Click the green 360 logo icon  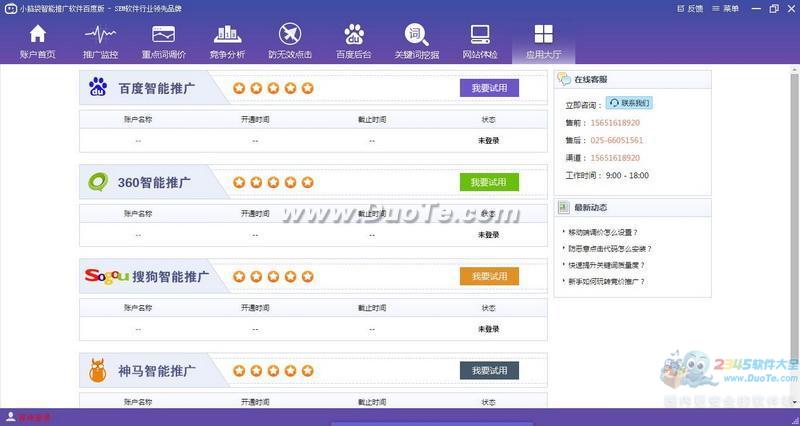click(98, 182)
